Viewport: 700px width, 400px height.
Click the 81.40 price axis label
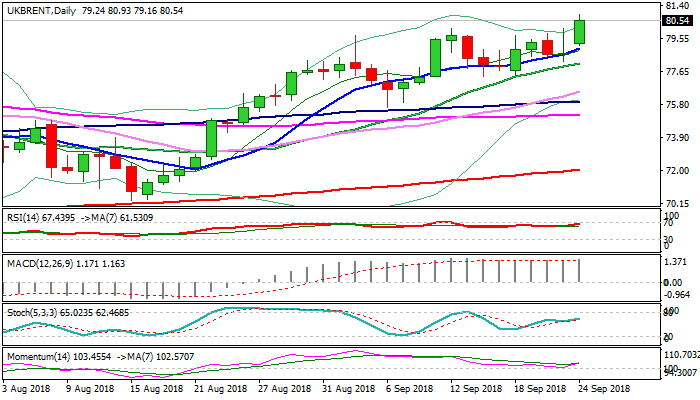coord(676,6)
